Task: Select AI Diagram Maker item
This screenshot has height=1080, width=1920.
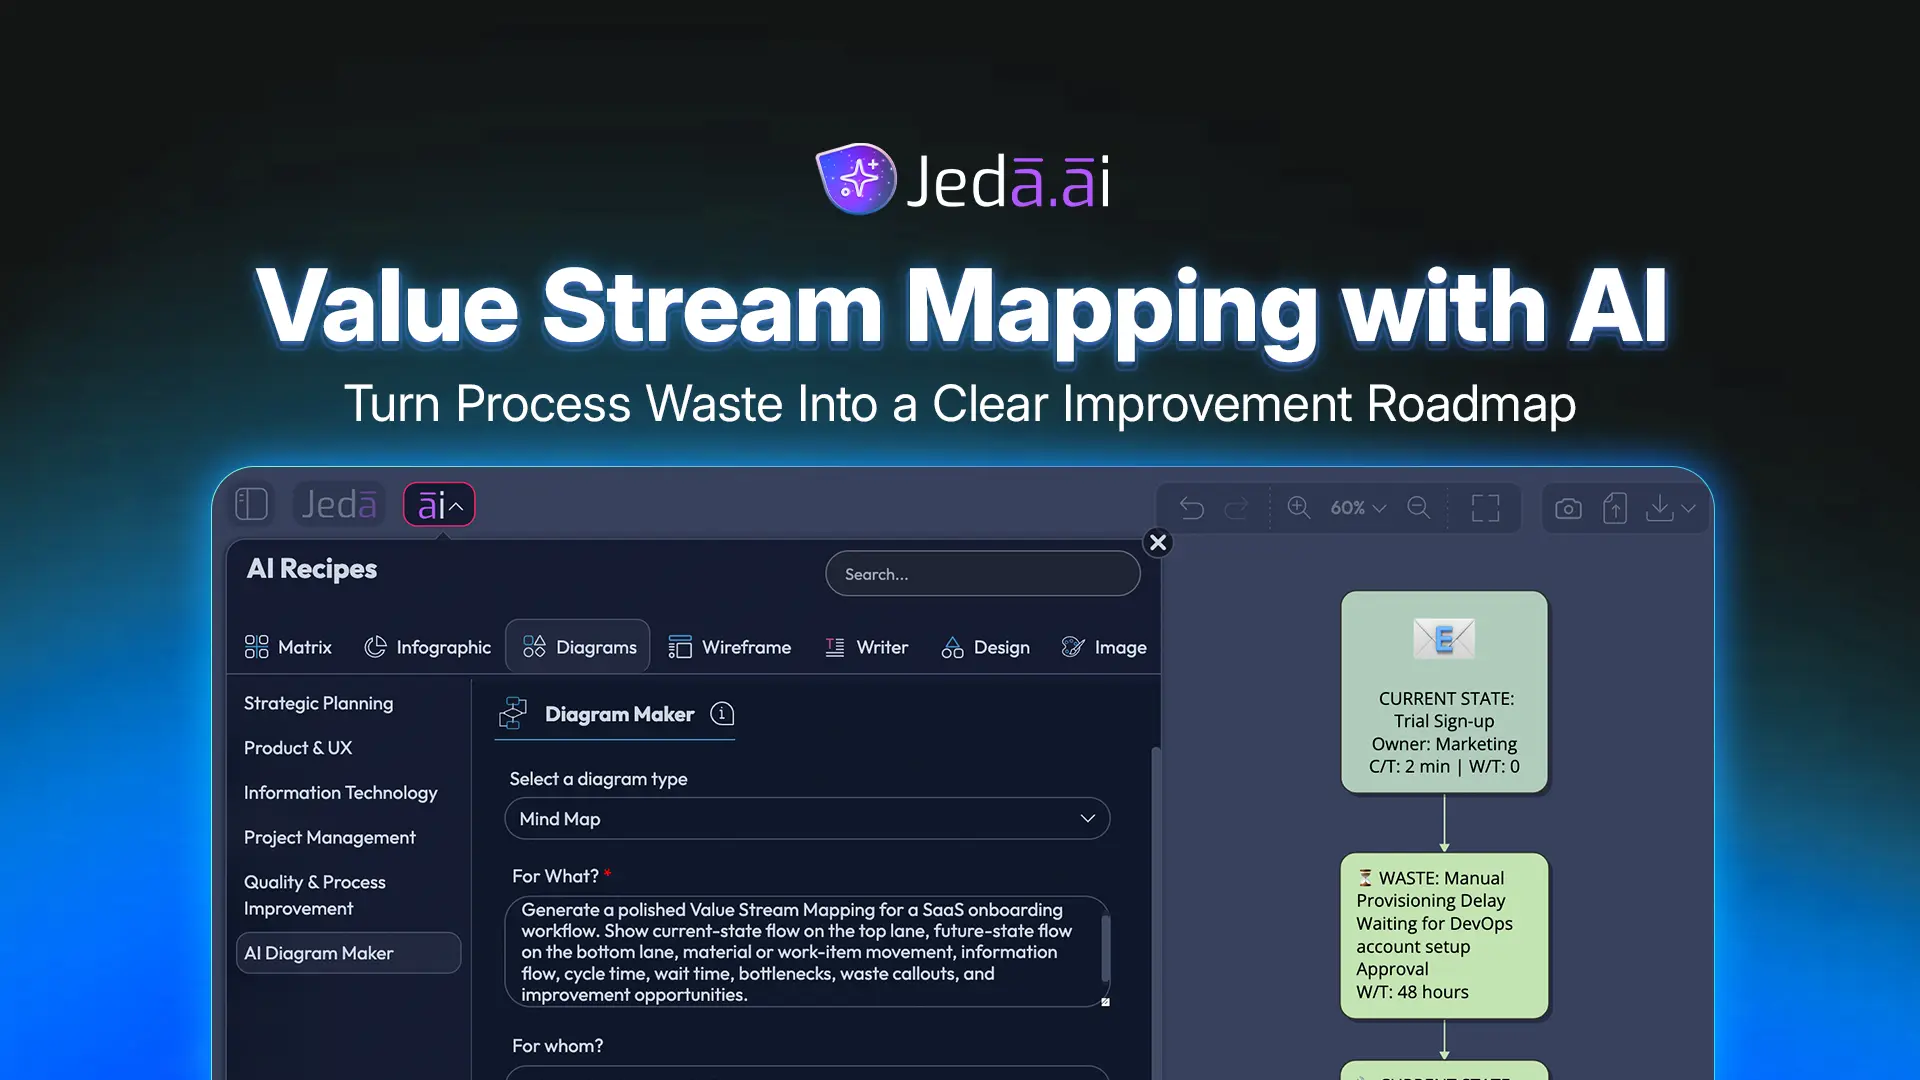Action: pos(348,953)
